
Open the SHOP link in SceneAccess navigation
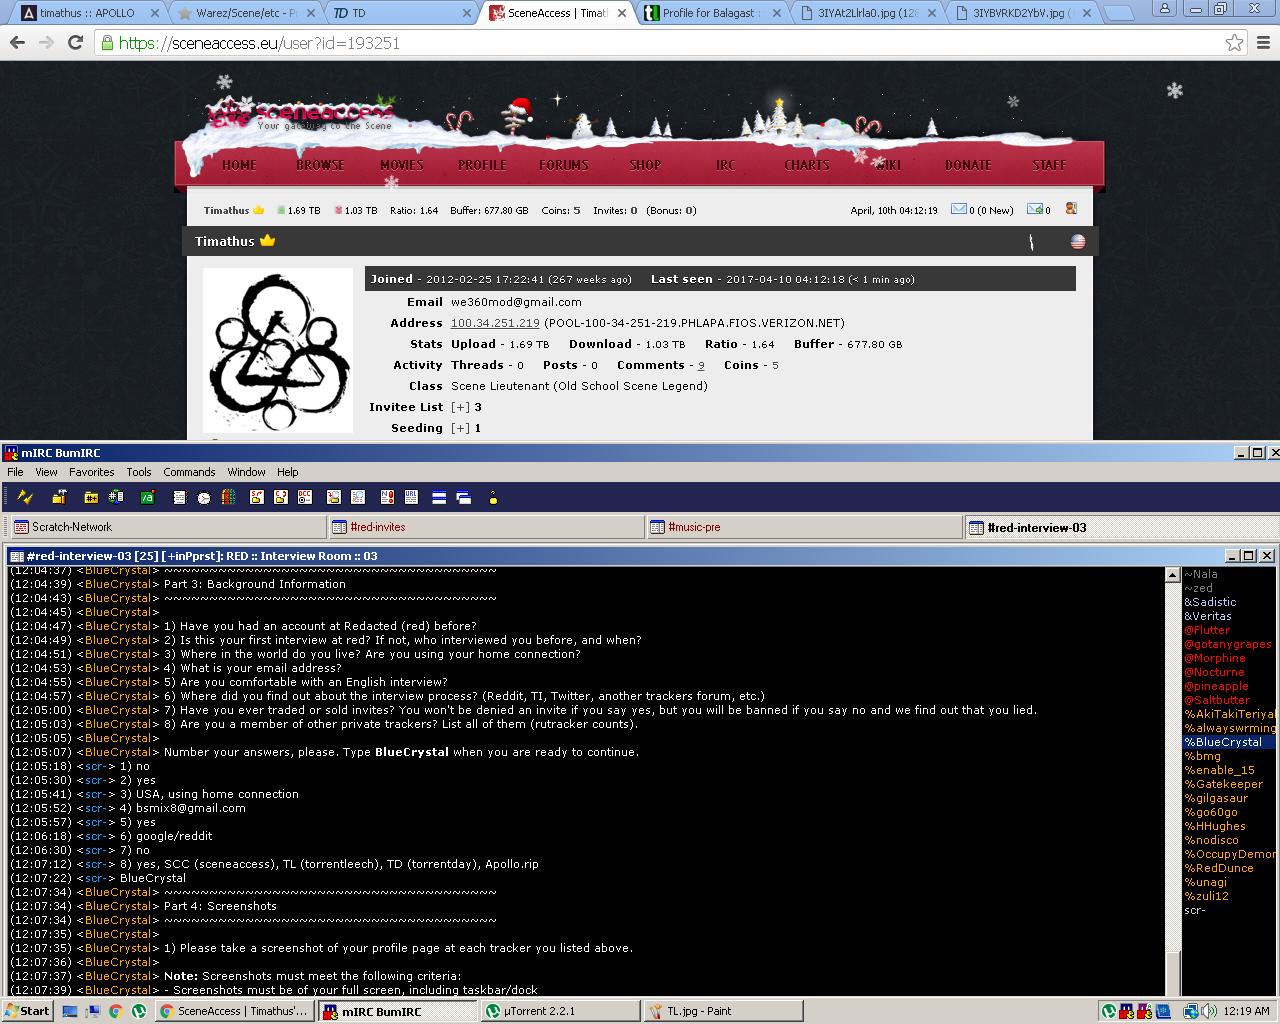click(645, 165)
